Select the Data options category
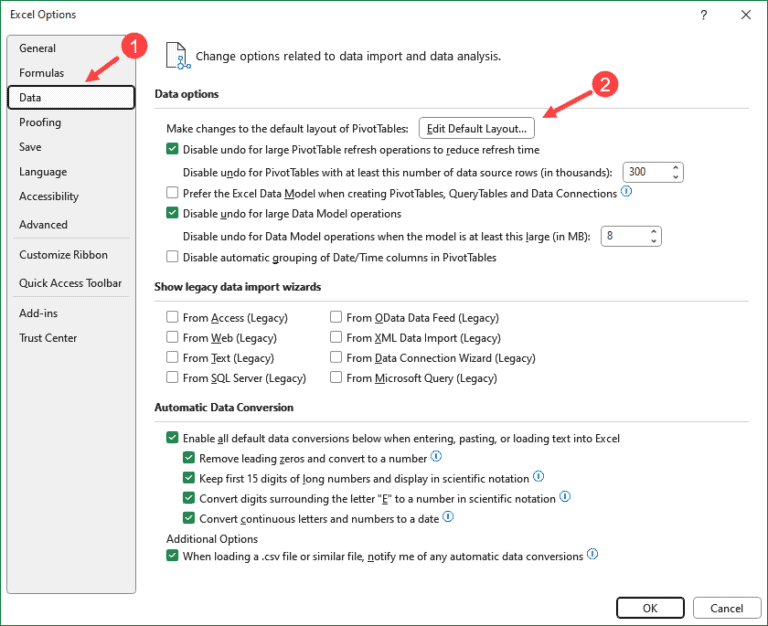 (x=71, y=97)
